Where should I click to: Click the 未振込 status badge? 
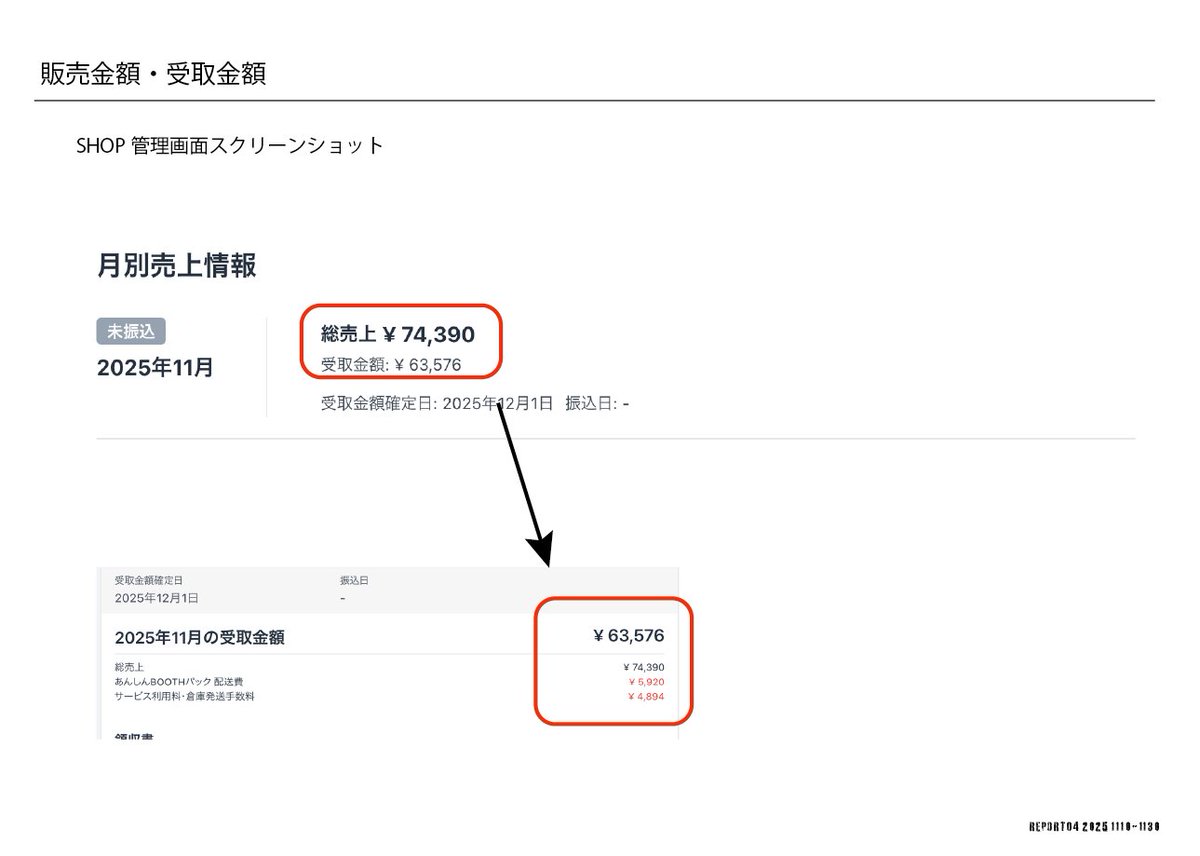coord(131,332)
